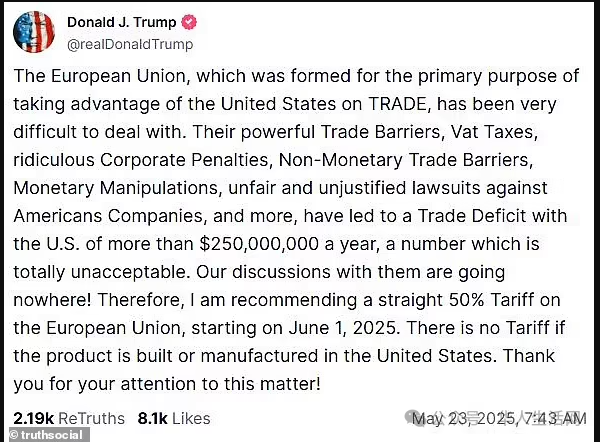Click the $250,000,000 figure in post
The height and width of the screenshot is (442, 600).
(x=259, y=244)
